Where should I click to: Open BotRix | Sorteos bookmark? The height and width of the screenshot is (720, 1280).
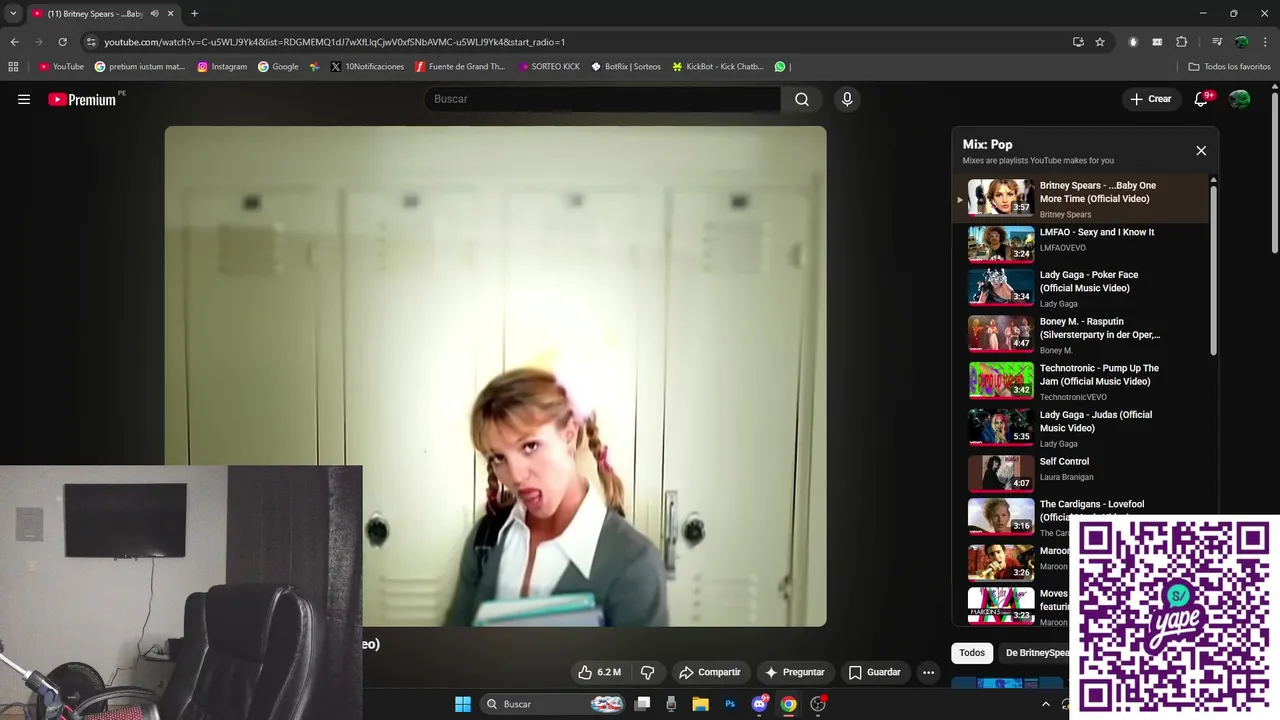626,67
